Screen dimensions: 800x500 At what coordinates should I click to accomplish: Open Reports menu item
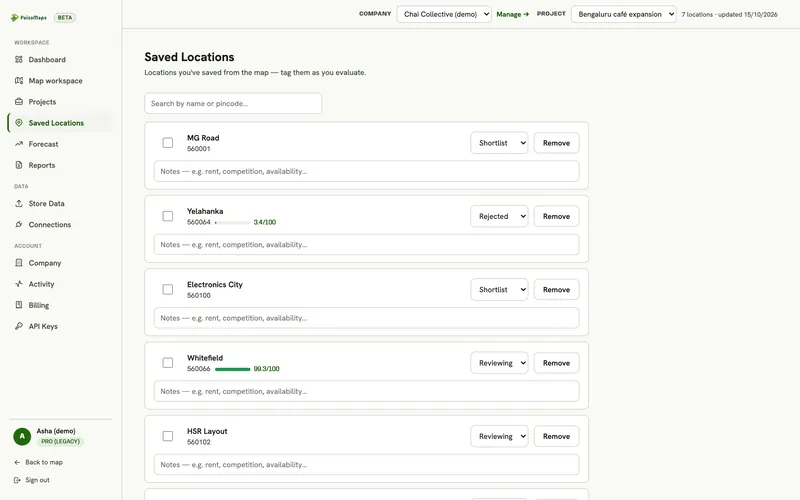pos(59,165)
